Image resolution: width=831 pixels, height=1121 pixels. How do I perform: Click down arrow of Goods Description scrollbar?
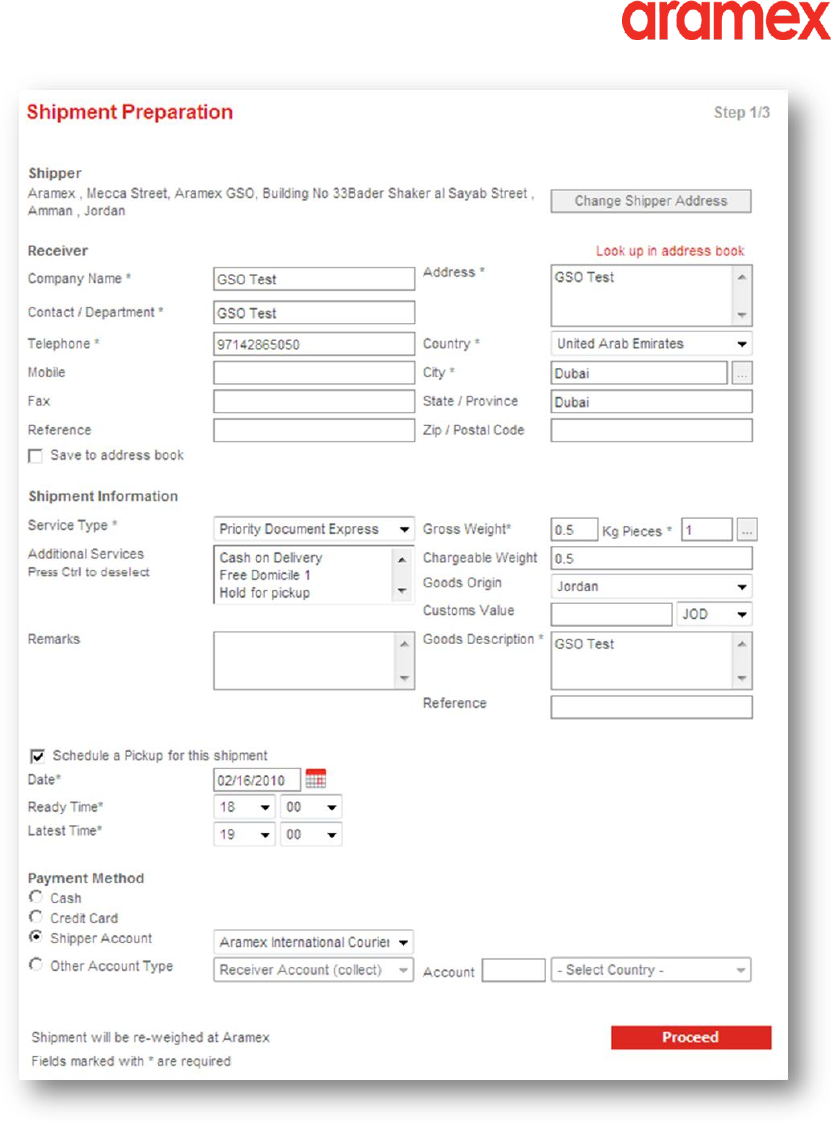742,678
